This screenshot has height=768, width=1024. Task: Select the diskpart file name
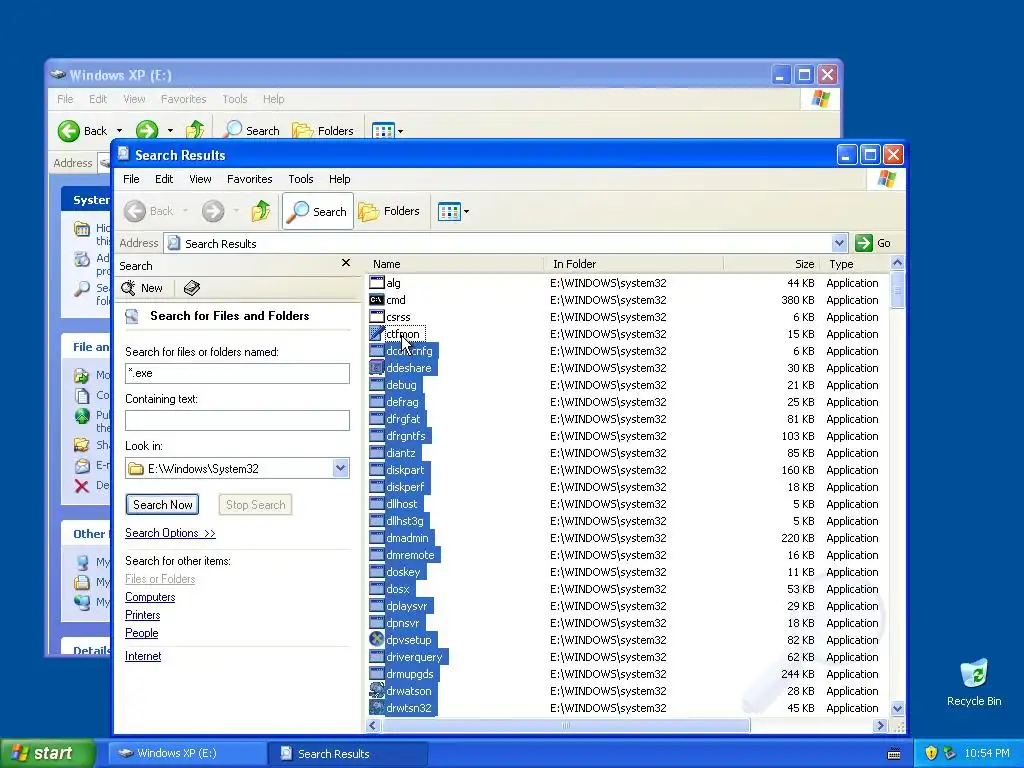pos(405,470)
